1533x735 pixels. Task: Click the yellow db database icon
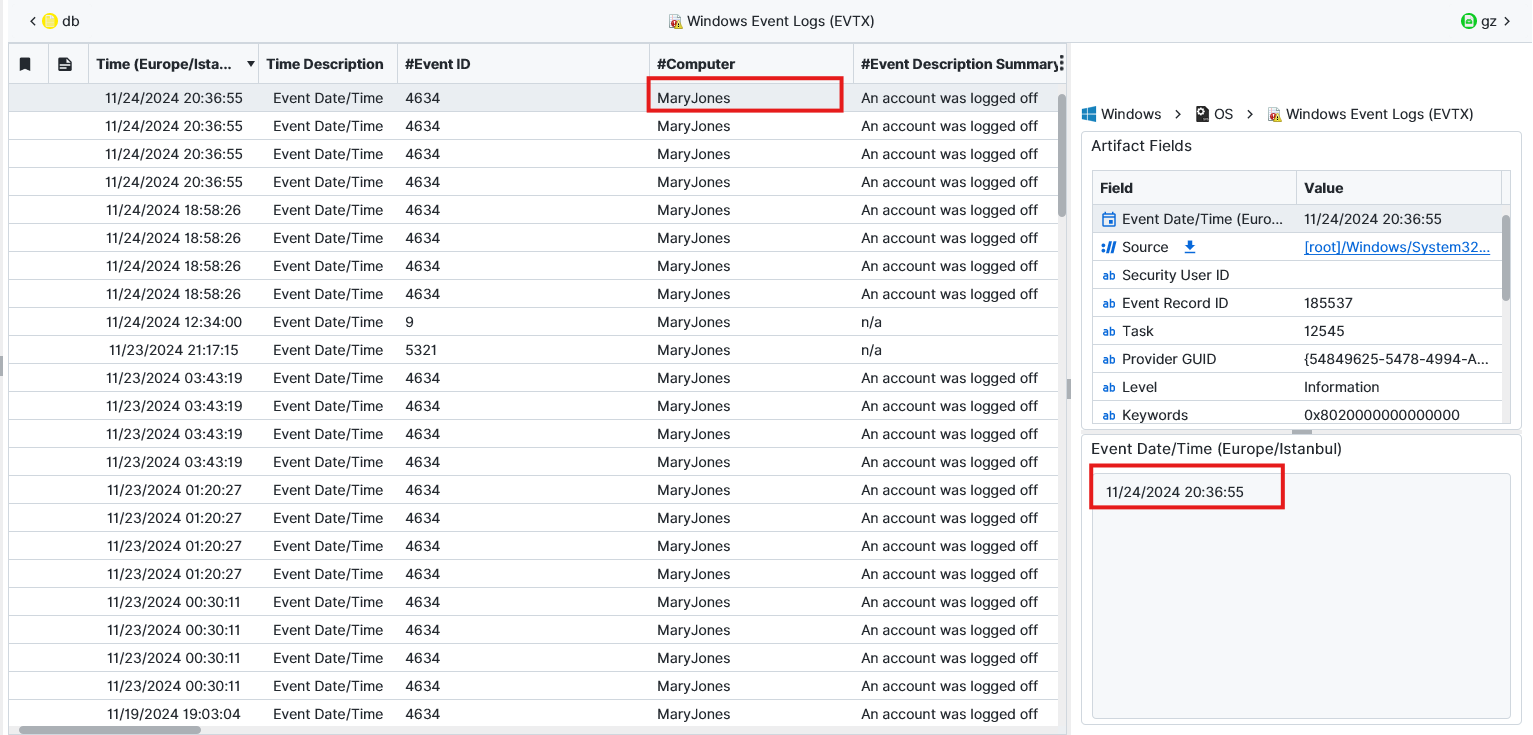pyautogui.click(x=50, y=21)
